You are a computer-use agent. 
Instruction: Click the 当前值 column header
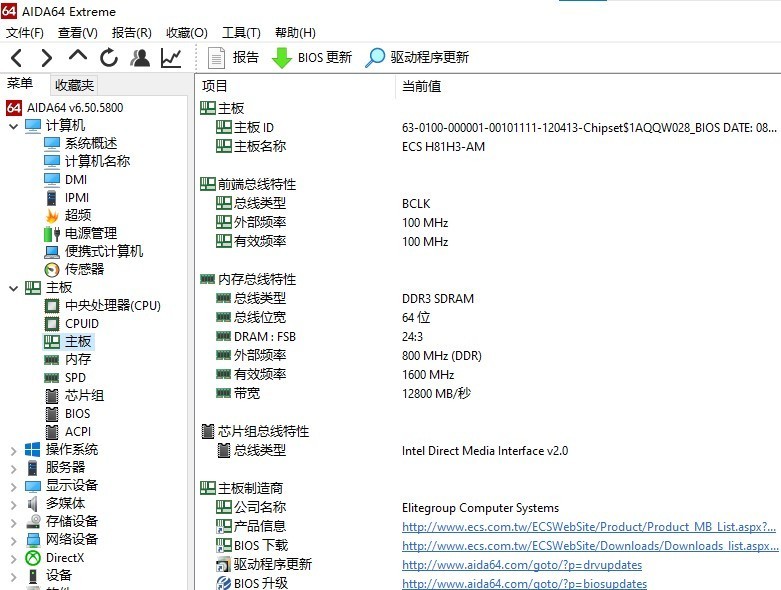[x=421, y=86]
